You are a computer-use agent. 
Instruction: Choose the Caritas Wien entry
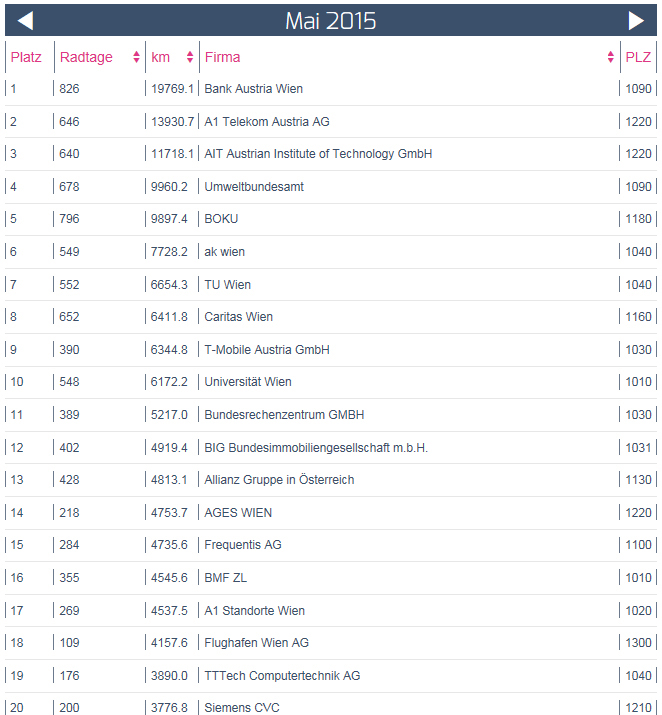pos(238,317)
